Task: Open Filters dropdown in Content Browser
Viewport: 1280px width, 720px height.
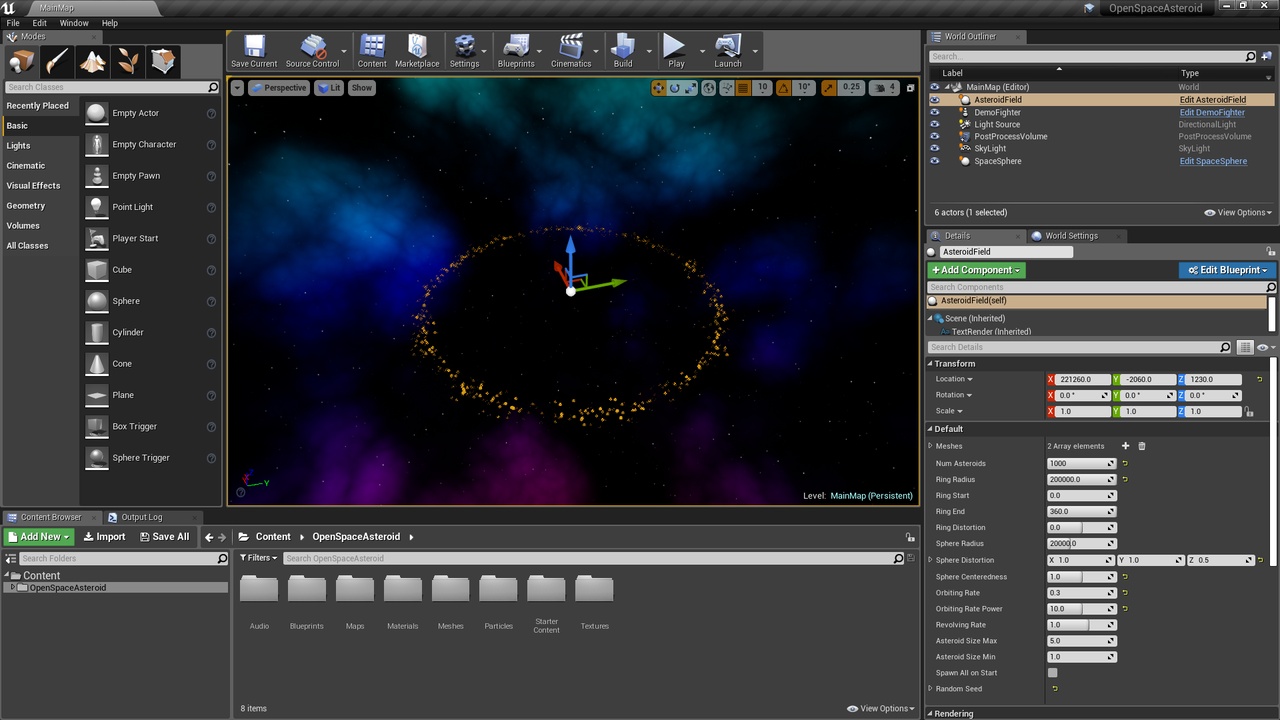Action: (259, 558)
